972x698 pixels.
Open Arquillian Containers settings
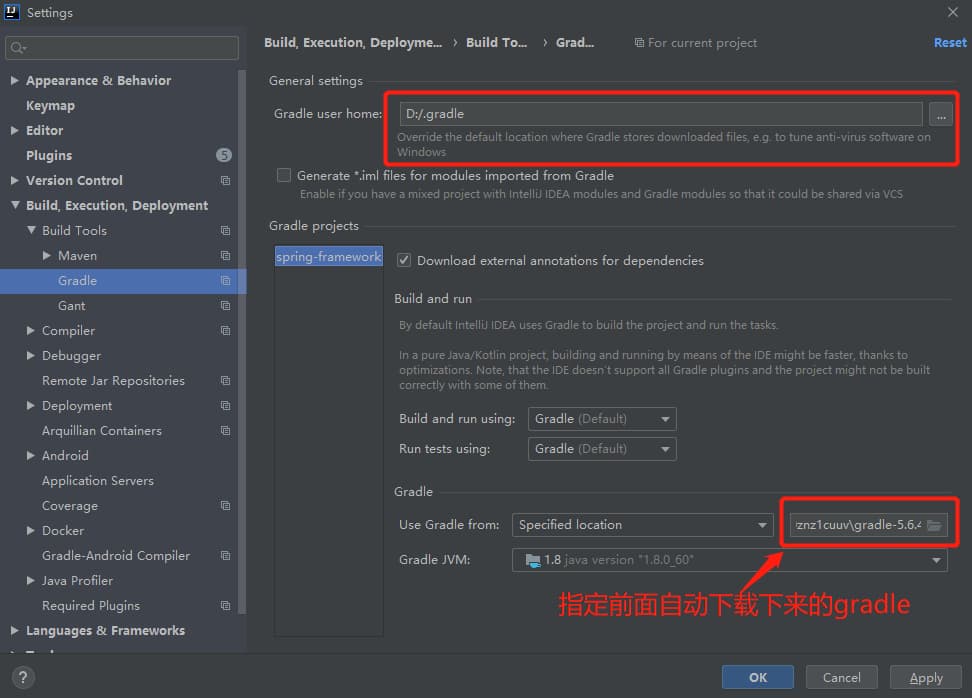102,430
